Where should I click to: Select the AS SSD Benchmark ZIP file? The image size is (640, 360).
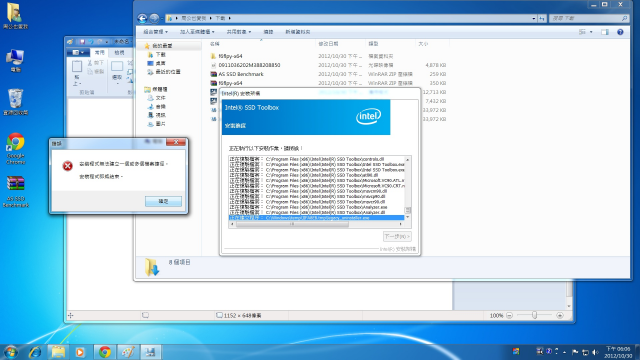241,74
